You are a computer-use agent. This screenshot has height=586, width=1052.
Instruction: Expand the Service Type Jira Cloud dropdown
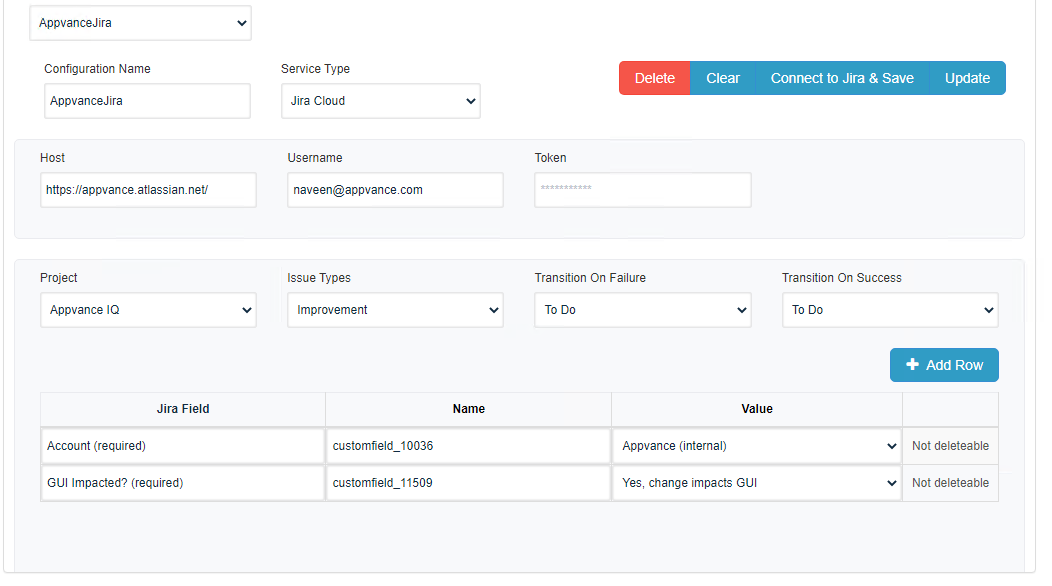(x=380, y=101)
